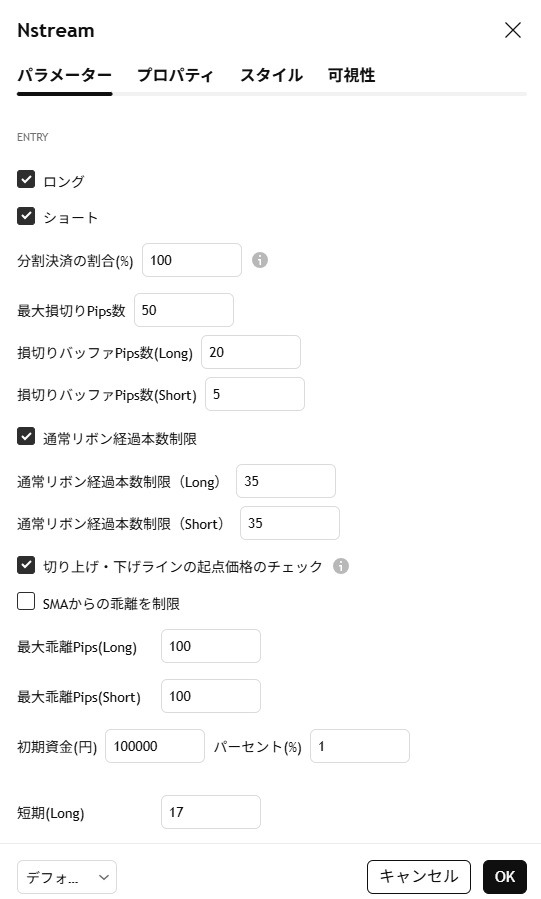Select the 初期資金(円) input field
This screenshot has width=541, height=899.
point(155,746)
